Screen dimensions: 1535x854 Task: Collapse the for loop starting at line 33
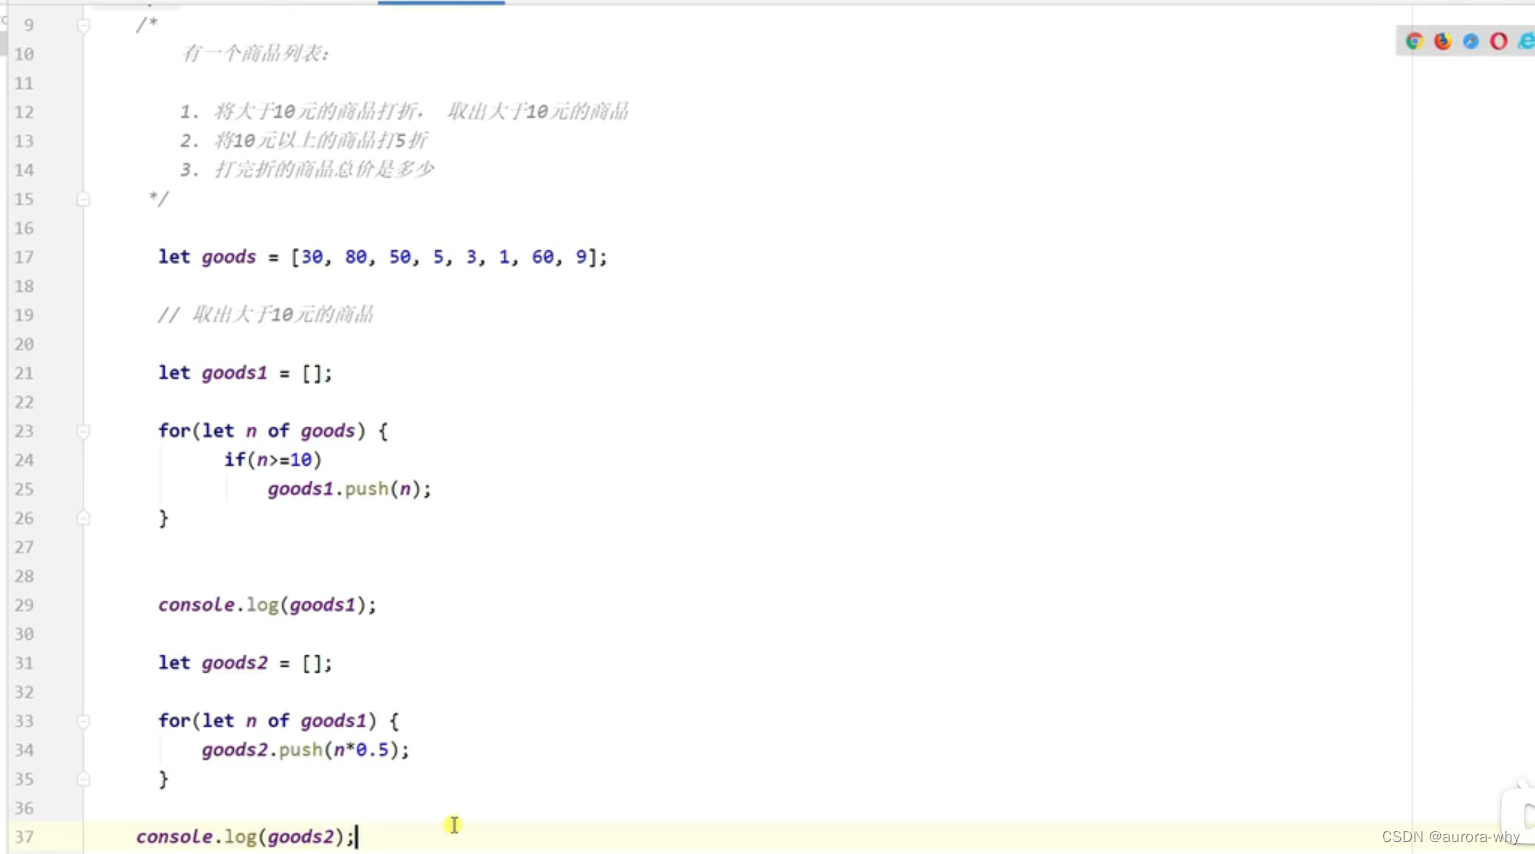click(84, 721)
